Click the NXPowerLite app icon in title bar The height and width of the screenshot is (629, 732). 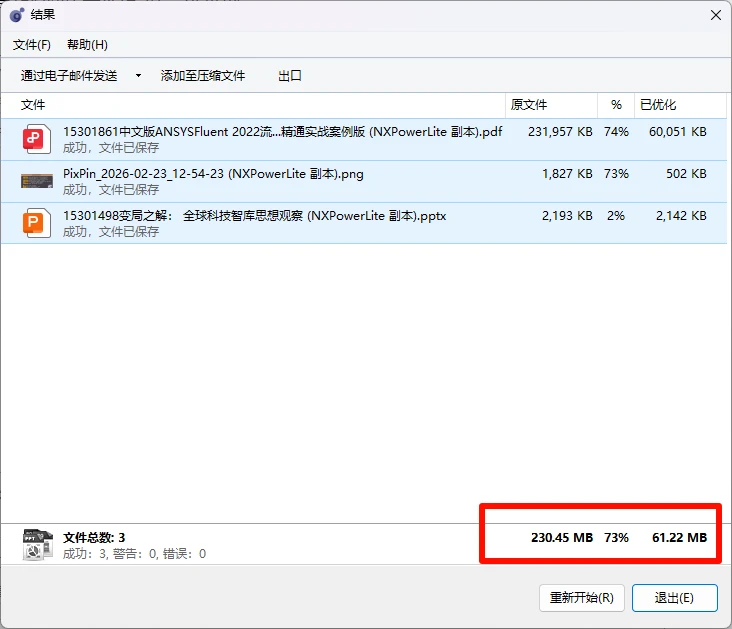coord(17,15)
